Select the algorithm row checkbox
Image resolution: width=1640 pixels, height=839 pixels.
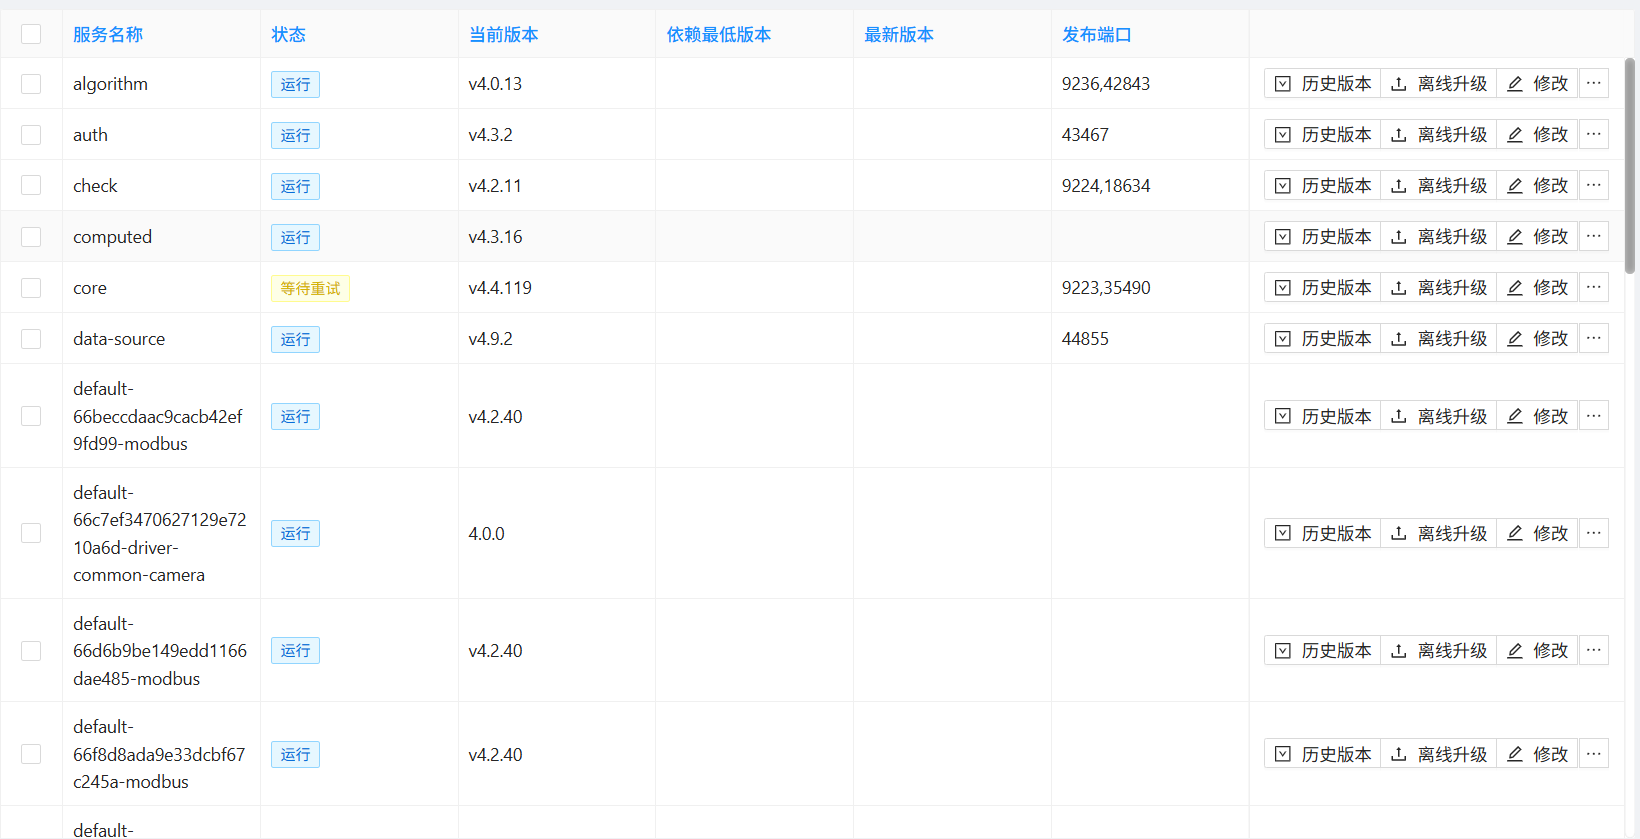pos(31,84)
